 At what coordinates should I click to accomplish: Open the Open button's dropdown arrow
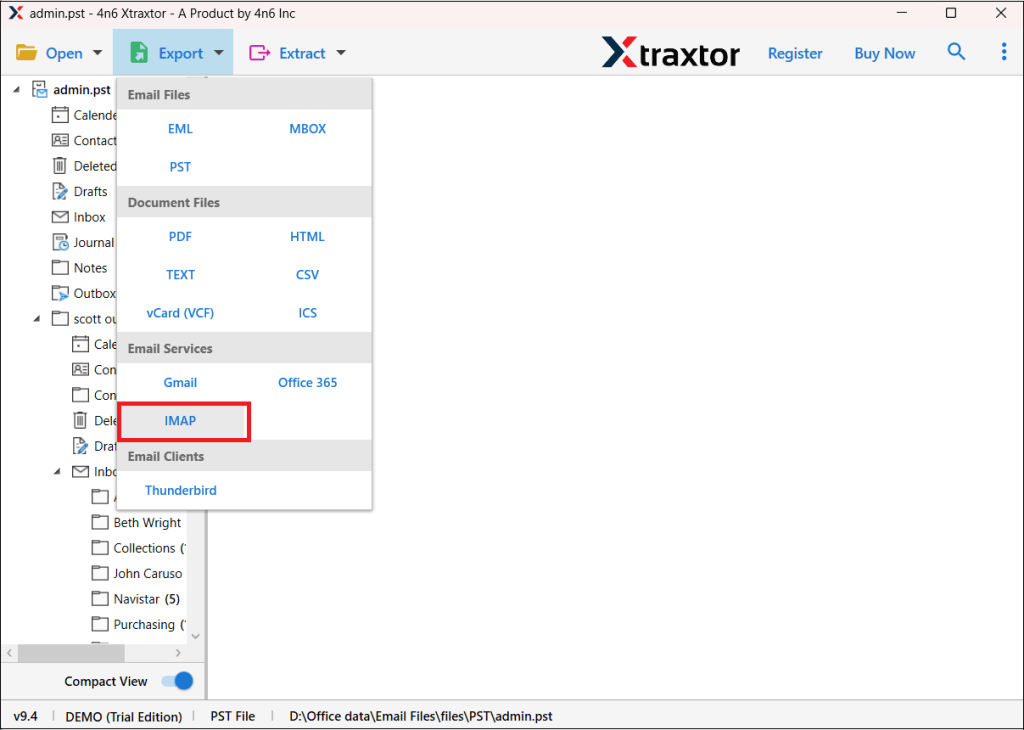(97, 51)
